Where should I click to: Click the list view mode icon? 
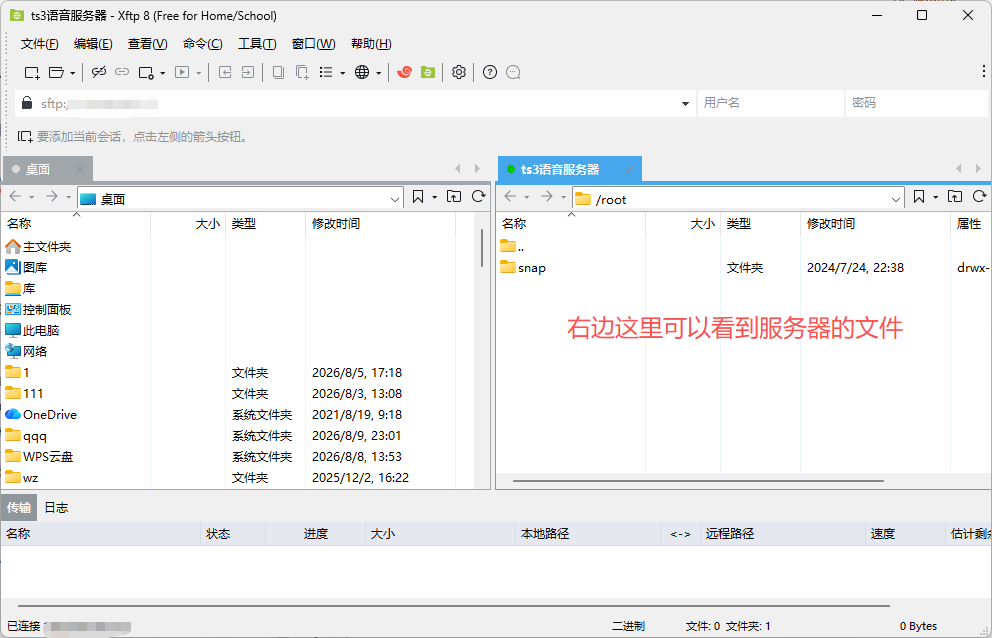click(326, 72)
